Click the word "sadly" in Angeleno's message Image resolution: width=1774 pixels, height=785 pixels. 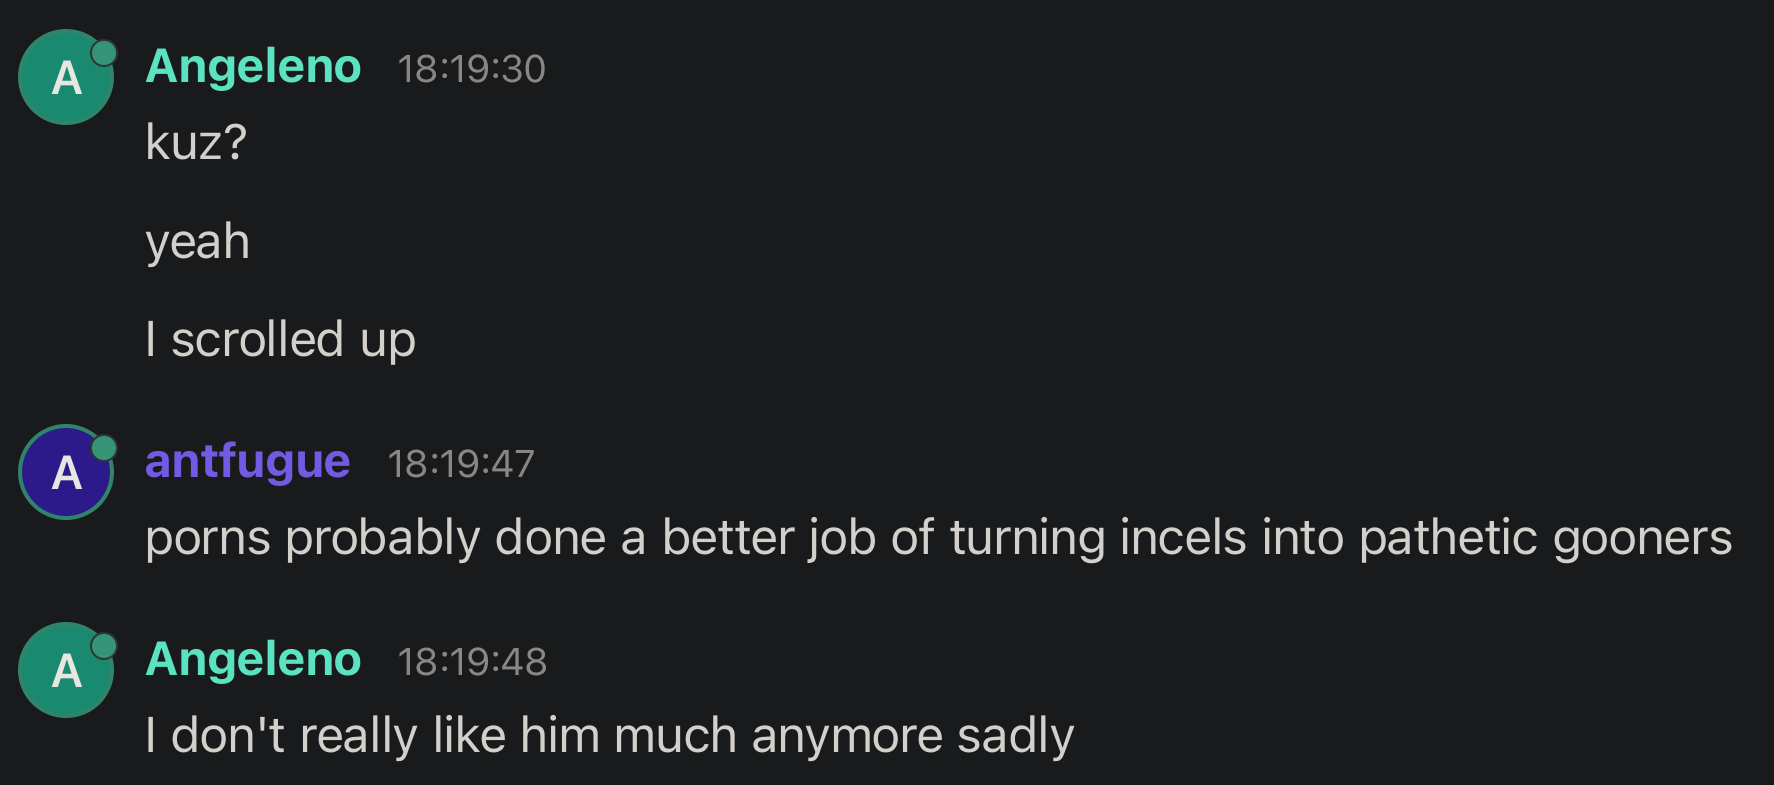click(1015, 736)
